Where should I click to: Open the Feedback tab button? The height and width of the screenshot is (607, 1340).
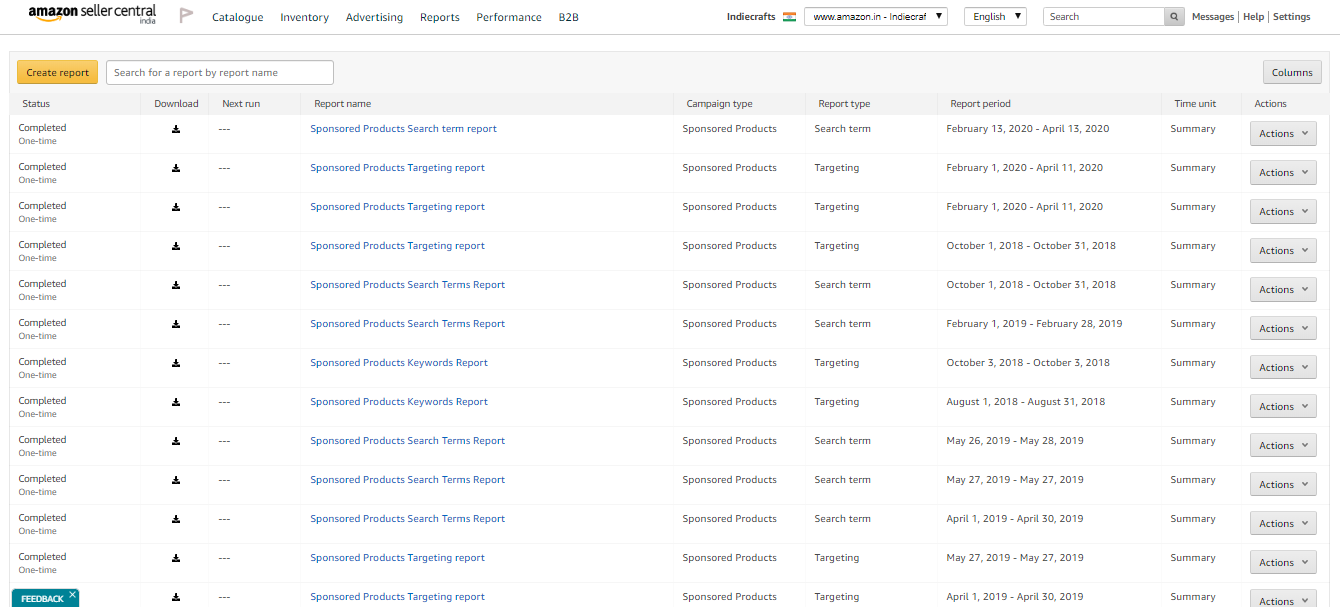coord(42,599)
